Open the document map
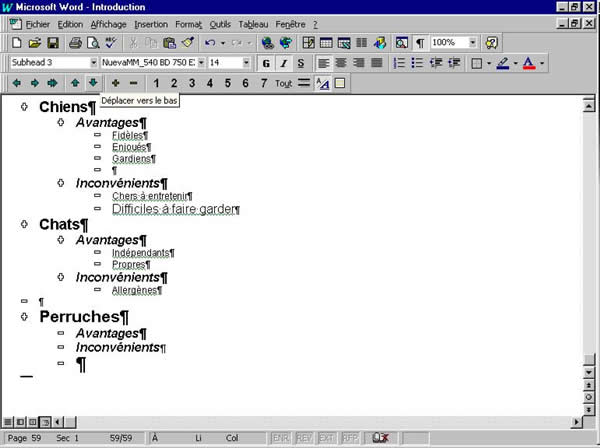The height and width of the screenshot is (448, 600). pyautogui.click(x=401, y=43)
